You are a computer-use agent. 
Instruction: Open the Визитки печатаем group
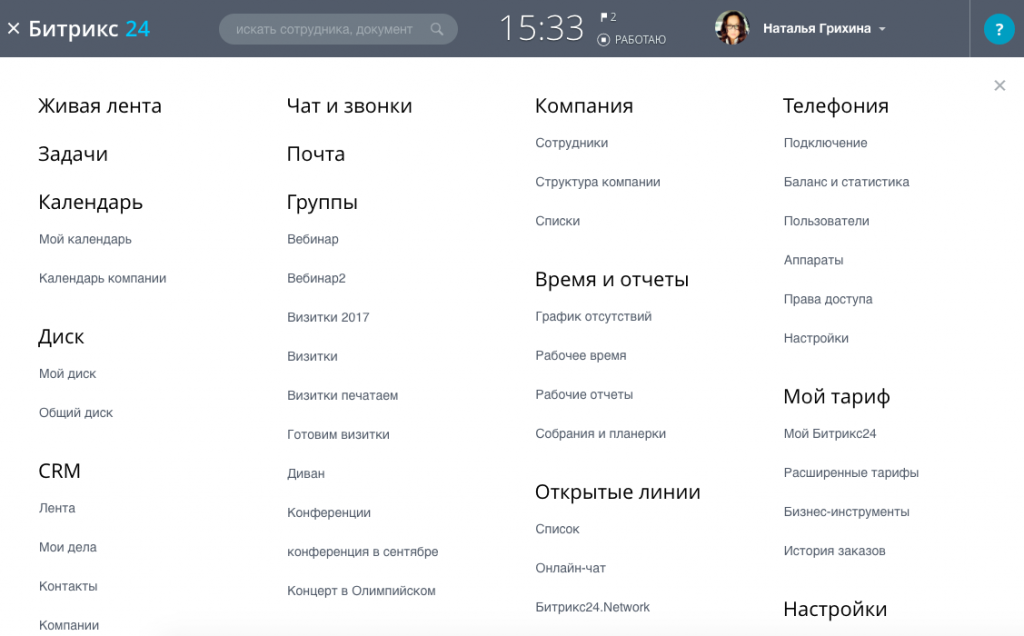[342, 396]
